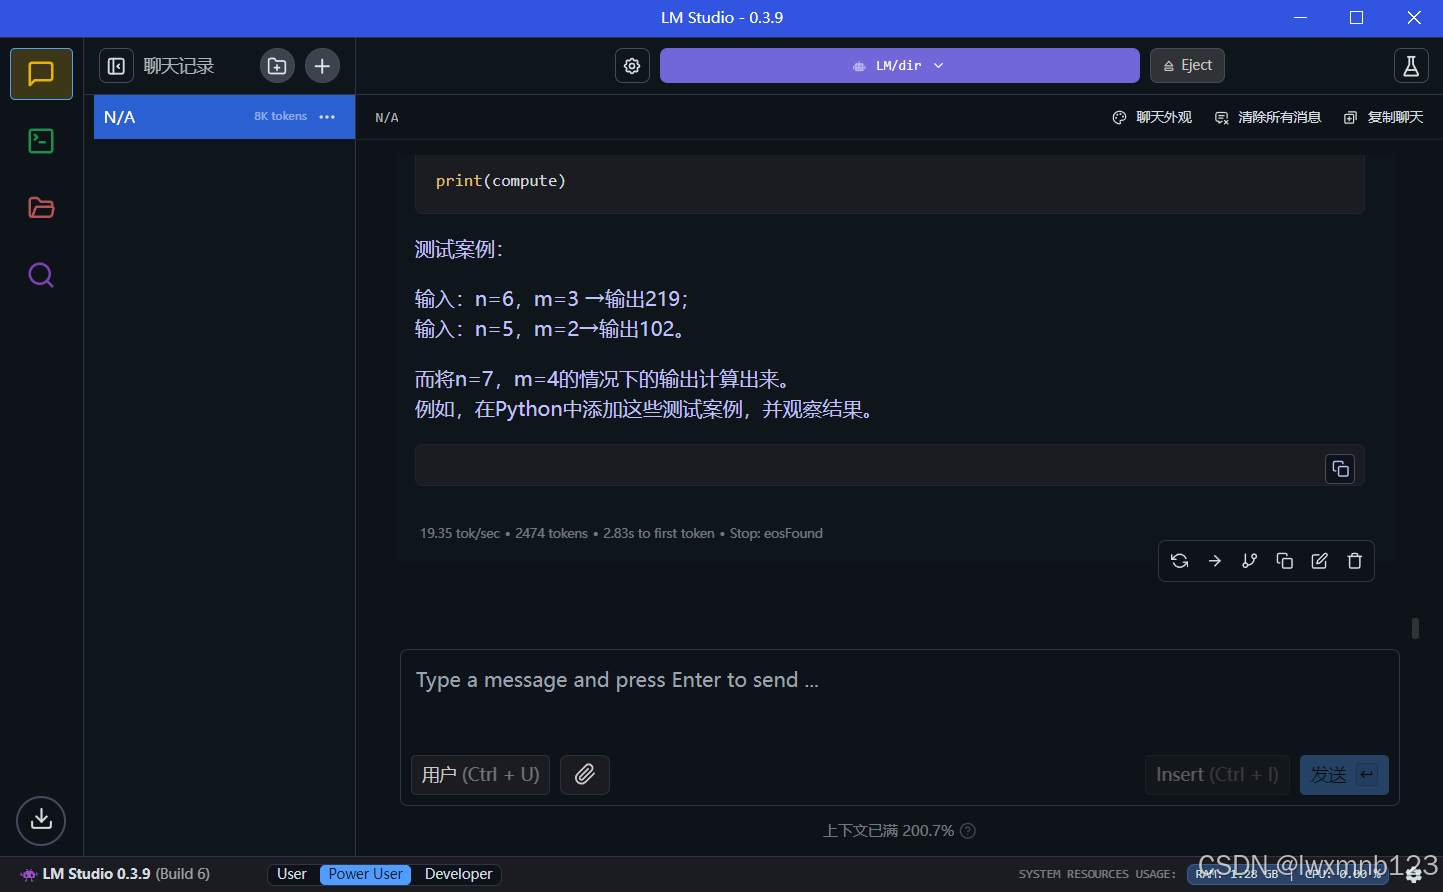
Task: Click the chat scrollbar thumb
Action: point(1415,628)
